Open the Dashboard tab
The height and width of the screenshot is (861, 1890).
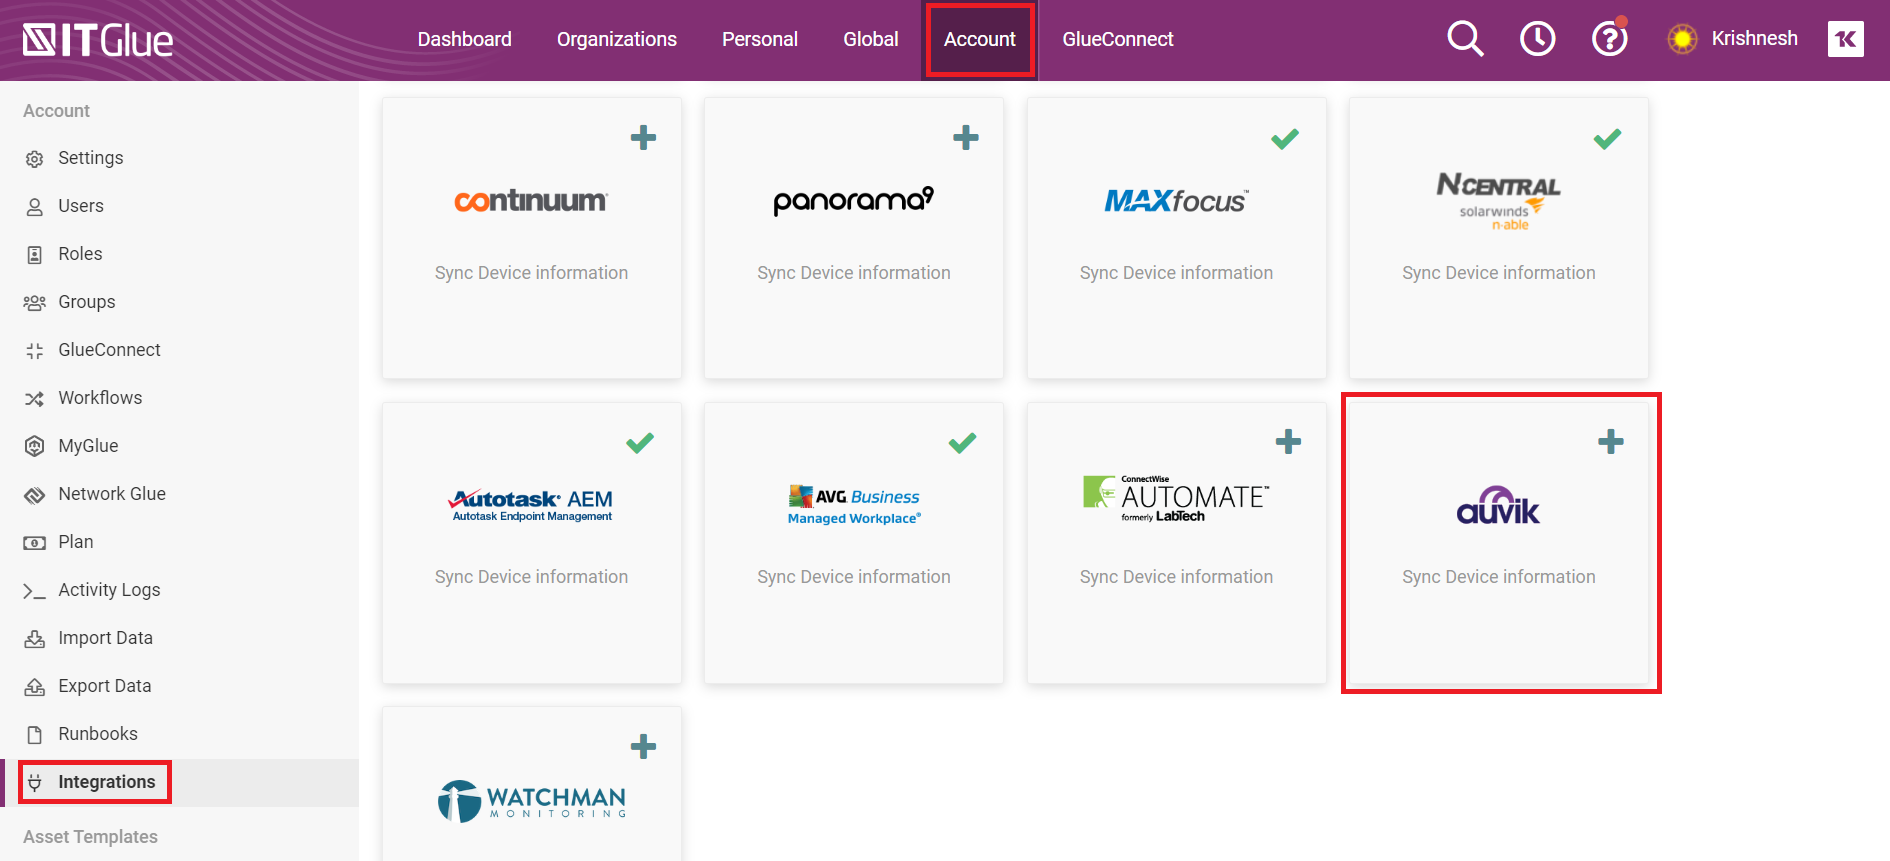(x=464, y=39)
